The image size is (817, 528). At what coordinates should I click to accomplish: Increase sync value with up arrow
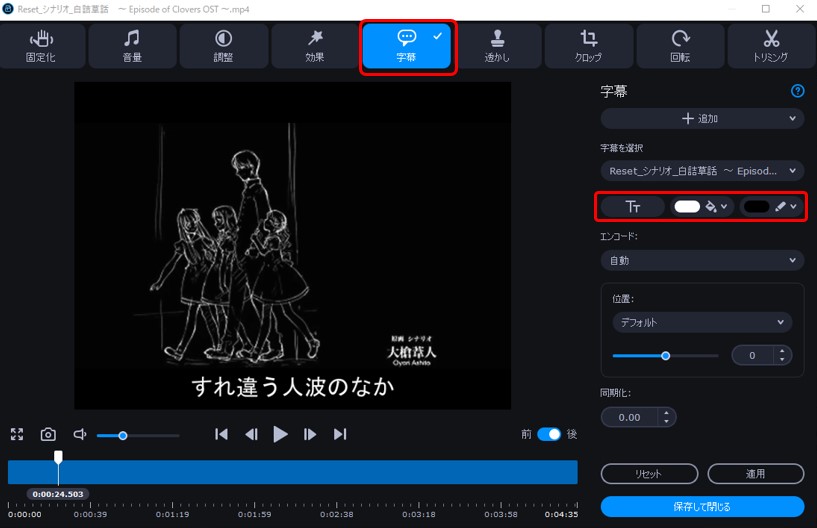[x=666, y=413]
